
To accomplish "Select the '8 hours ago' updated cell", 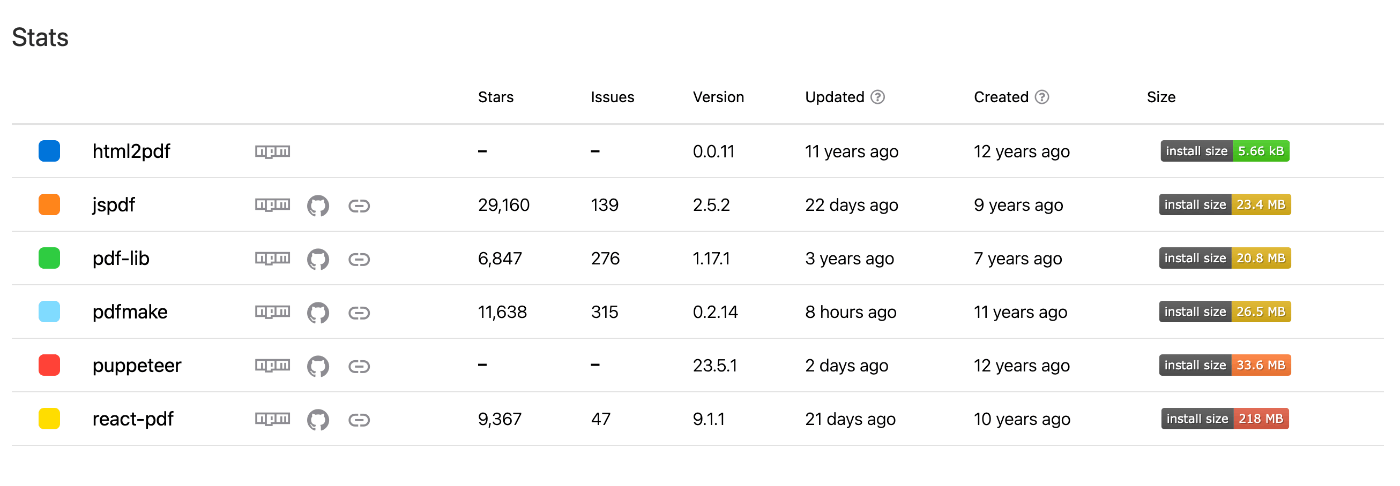I will coord(851,312).
